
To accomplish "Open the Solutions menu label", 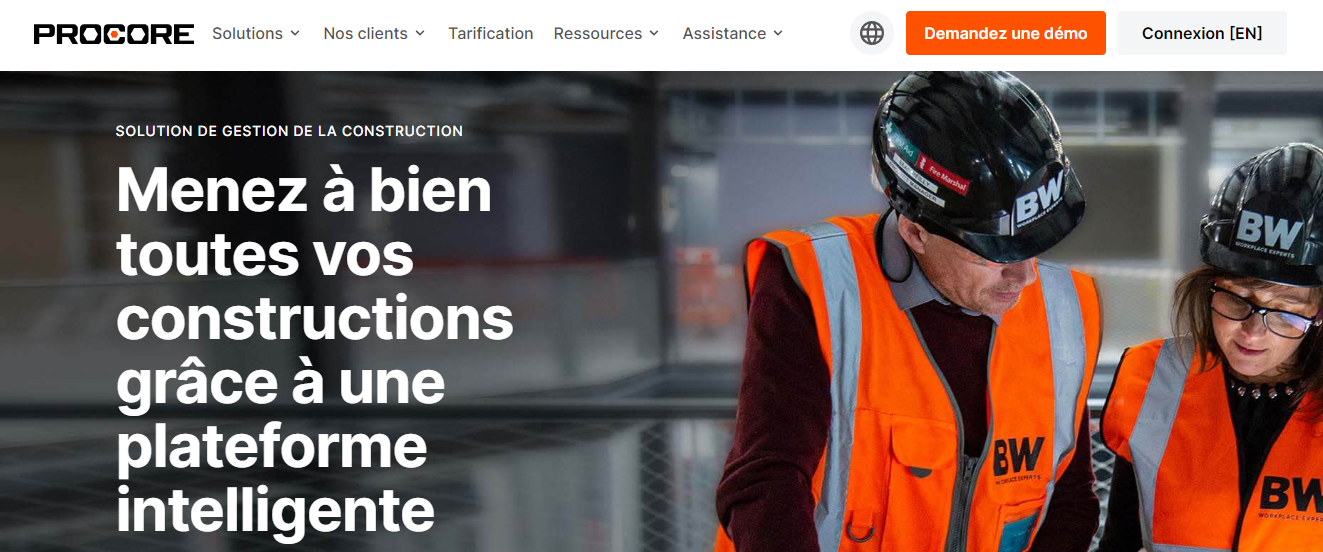I will (247, 33).
